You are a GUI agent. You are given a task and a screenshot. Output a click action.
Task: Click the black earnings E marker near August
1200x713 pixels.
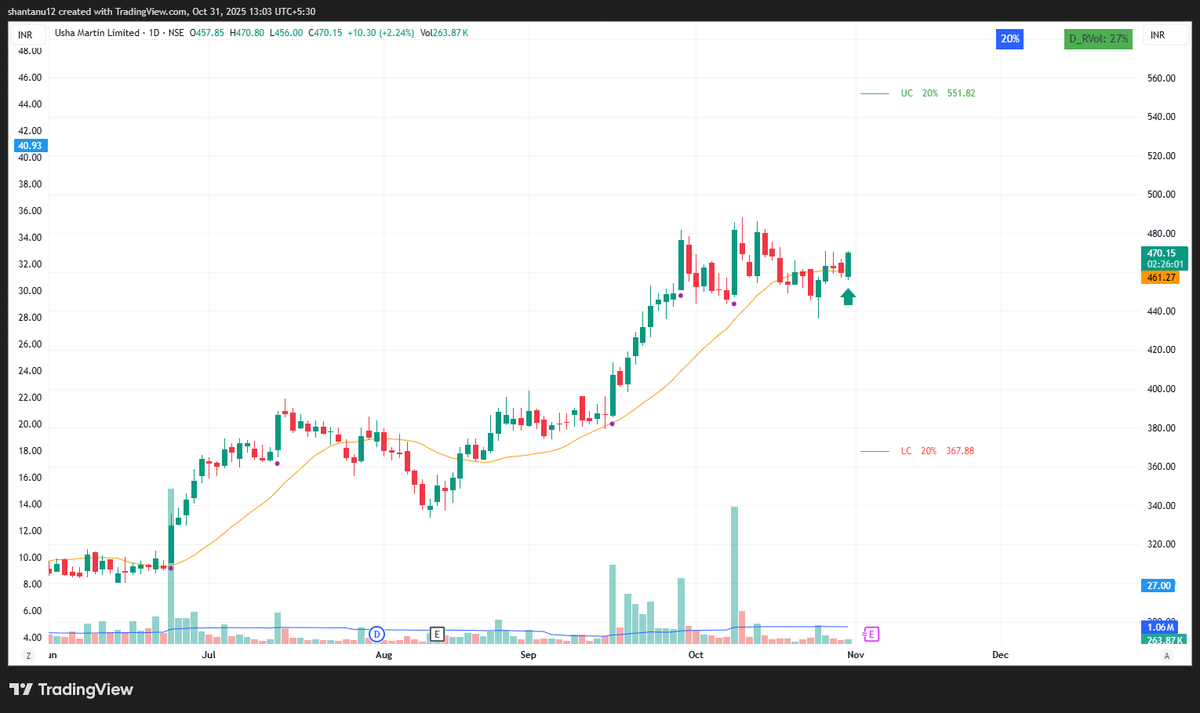click(437, 633)
